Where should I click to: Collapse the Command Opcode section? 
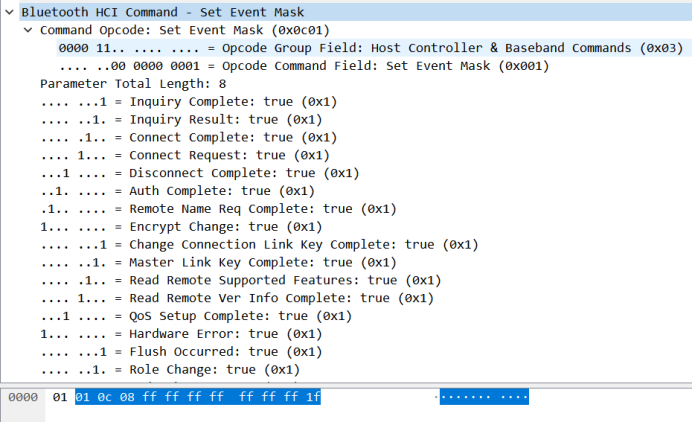point(28,30)
